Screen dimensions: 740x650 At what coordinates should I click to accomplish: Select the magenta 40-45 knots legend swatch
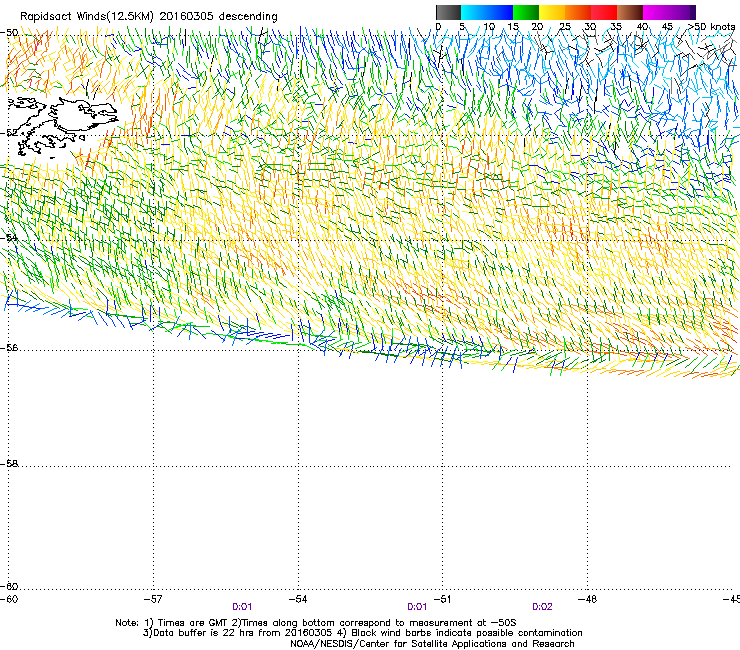(656, 12)
